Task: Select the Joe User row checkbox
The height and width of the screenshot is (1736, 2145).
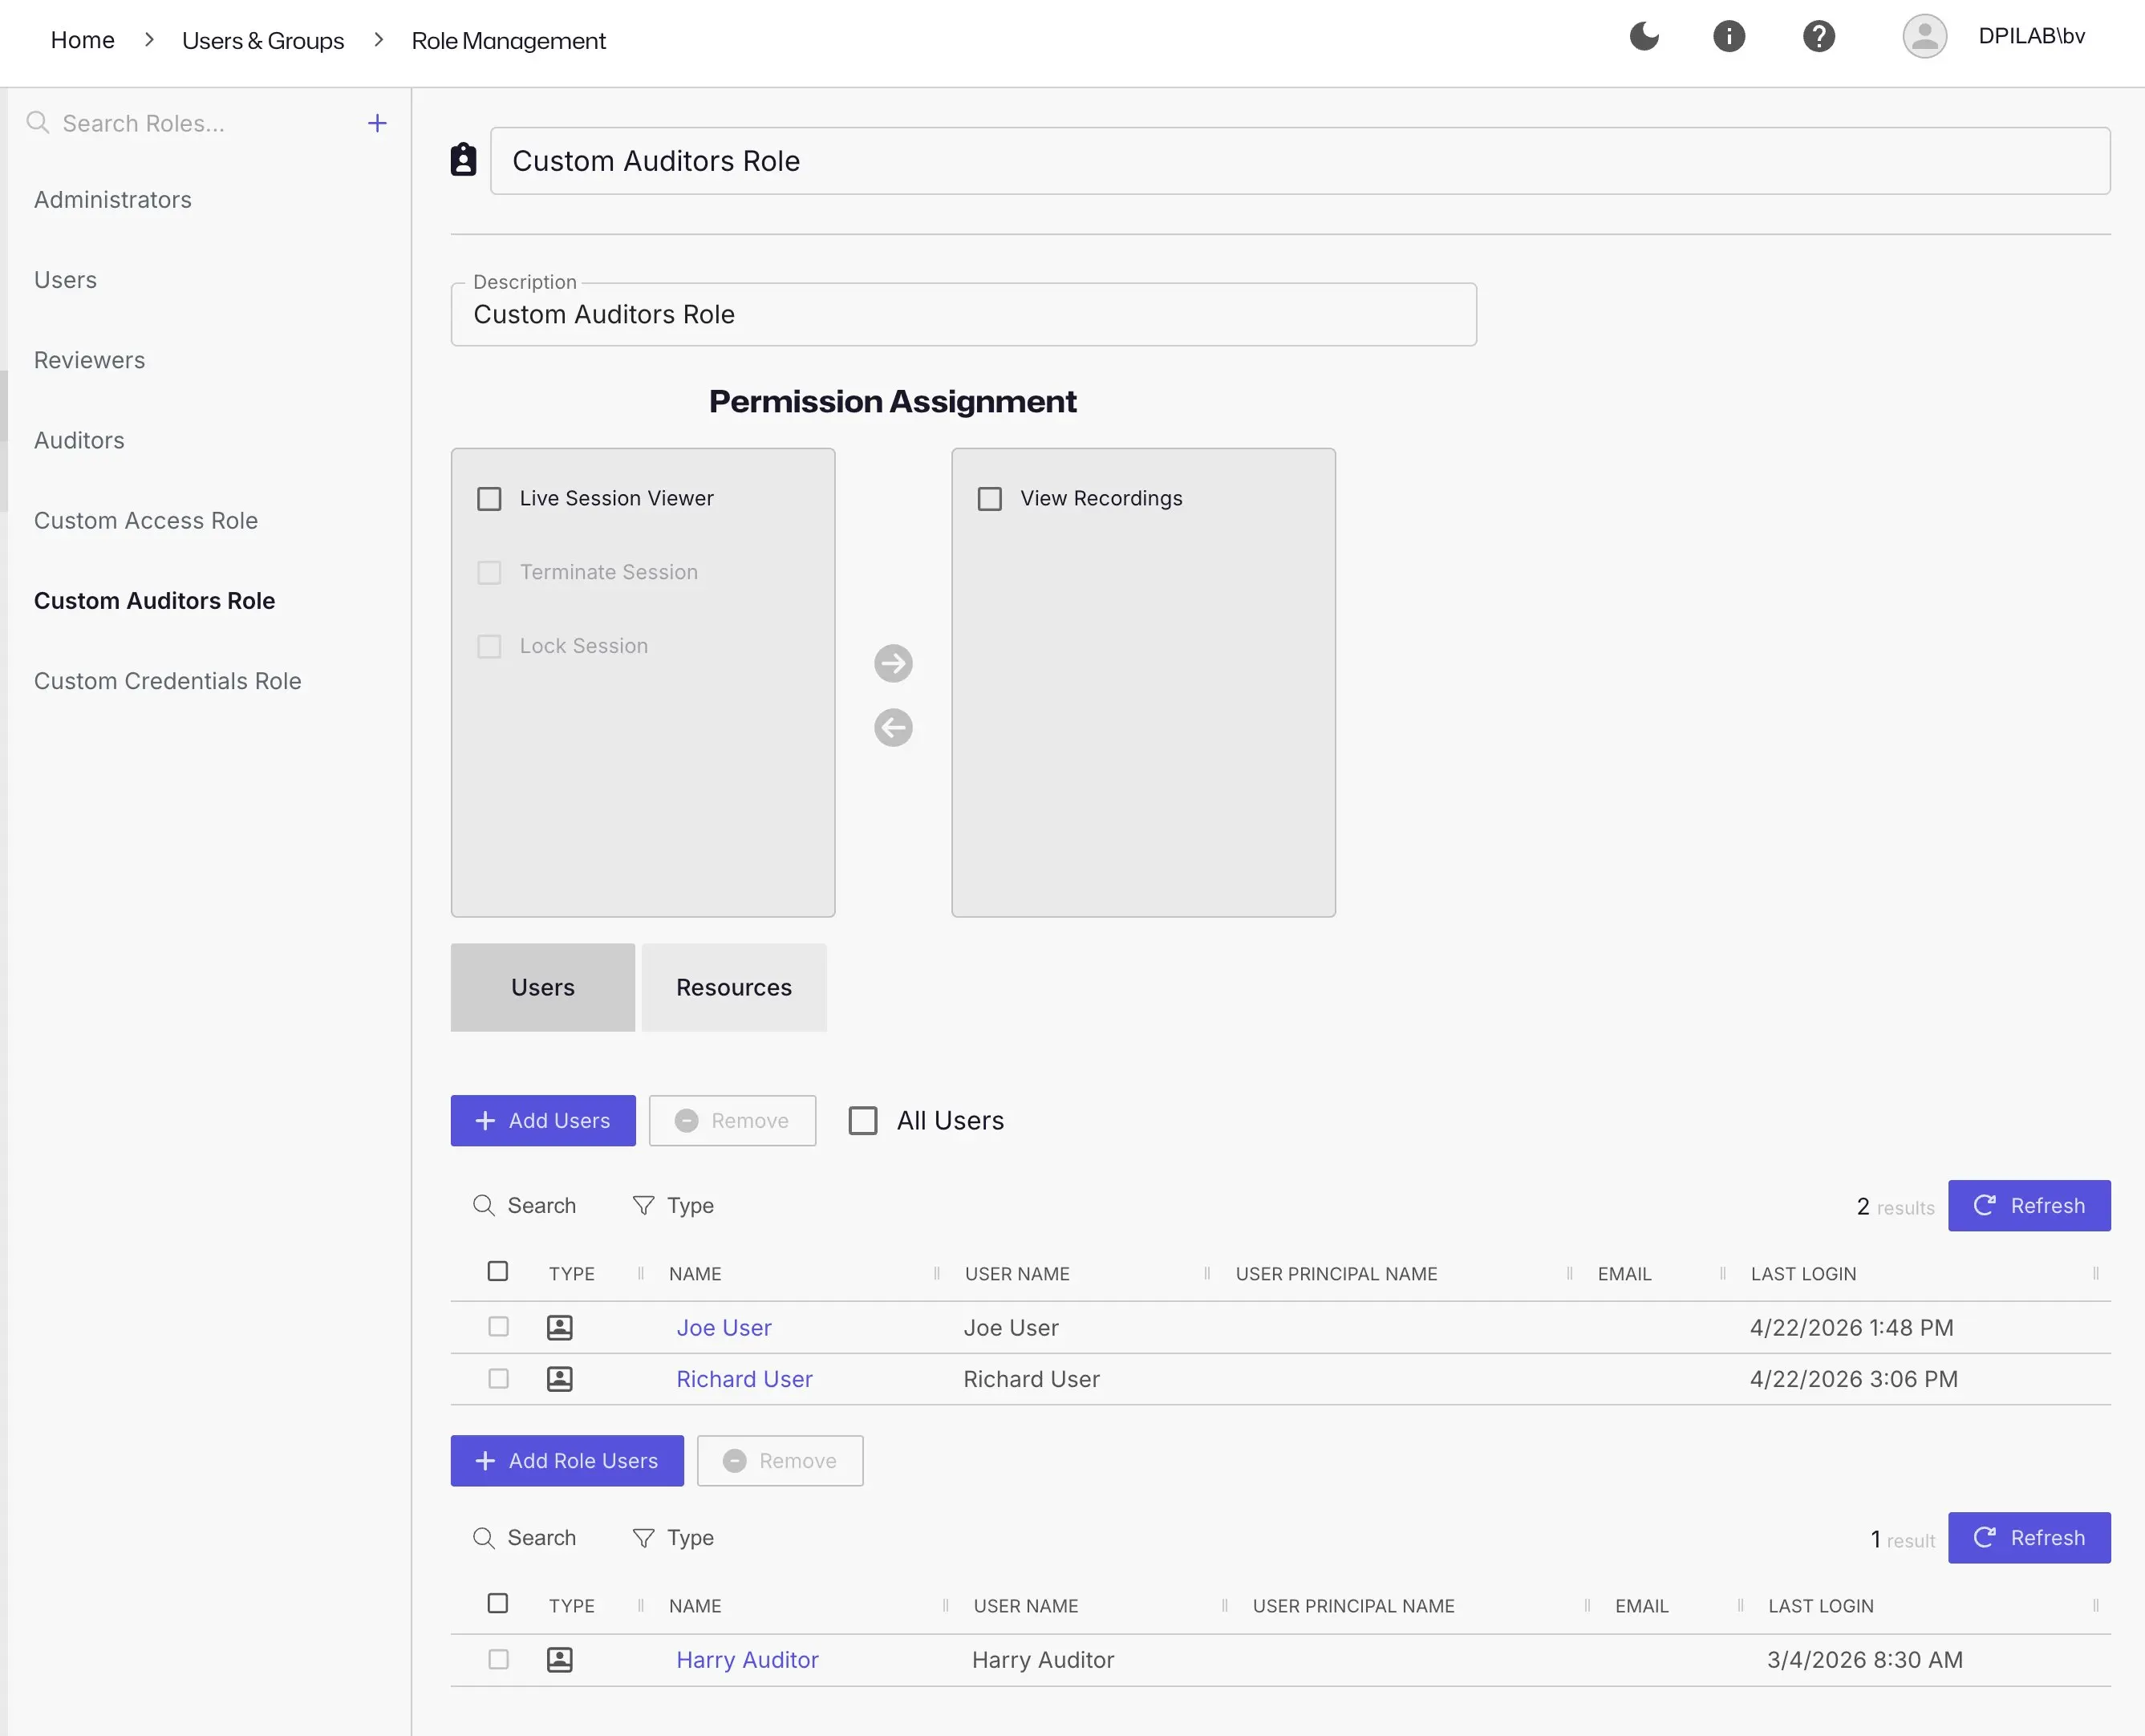Action: pos(498,1326)
